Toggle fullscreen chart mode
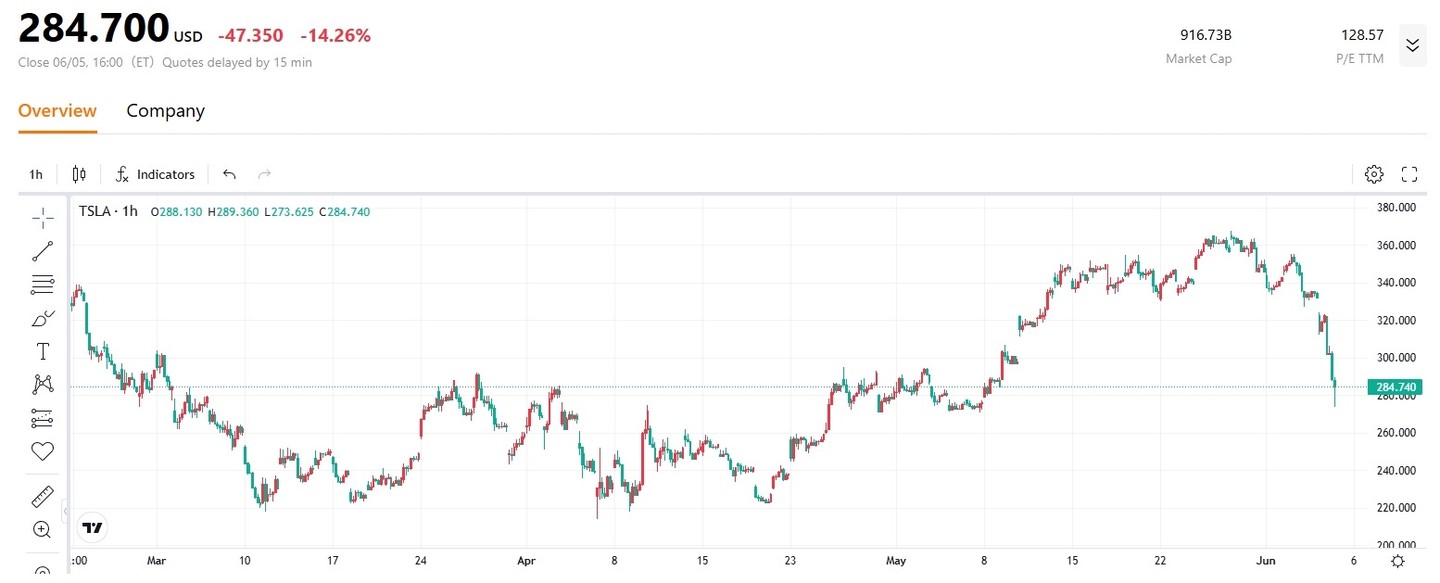The height and width of the screenshot is (583, 1440). (1410, 174)
